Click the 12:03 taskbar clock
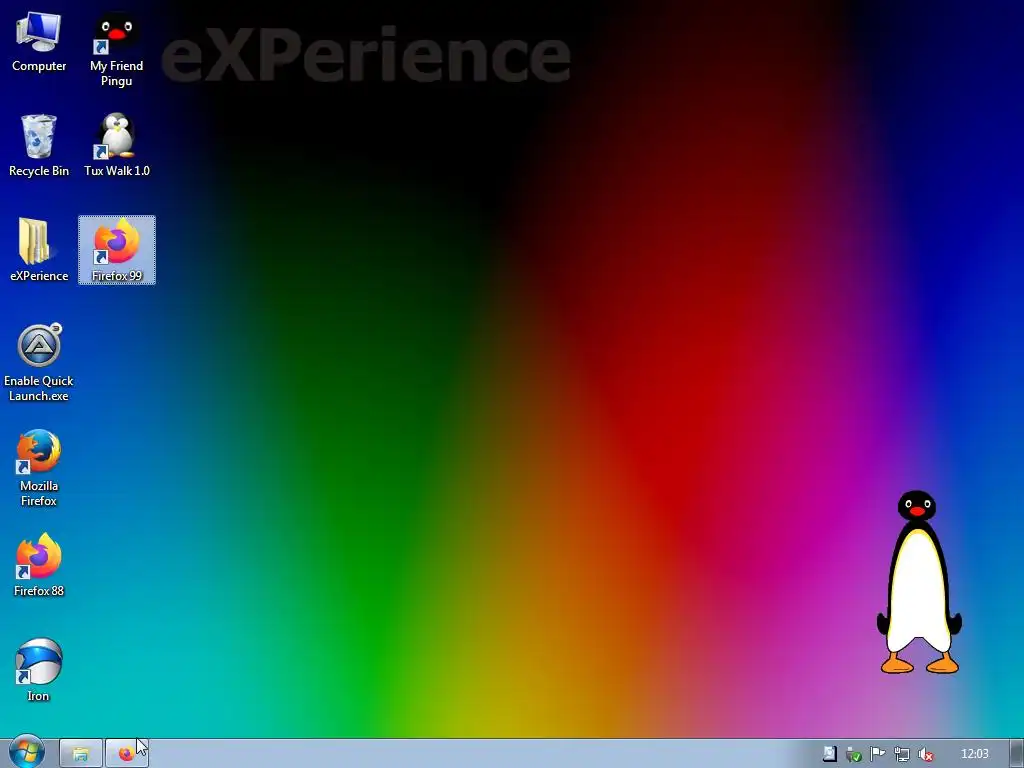Screen dimensions: 1024x768 coord(974,754)
